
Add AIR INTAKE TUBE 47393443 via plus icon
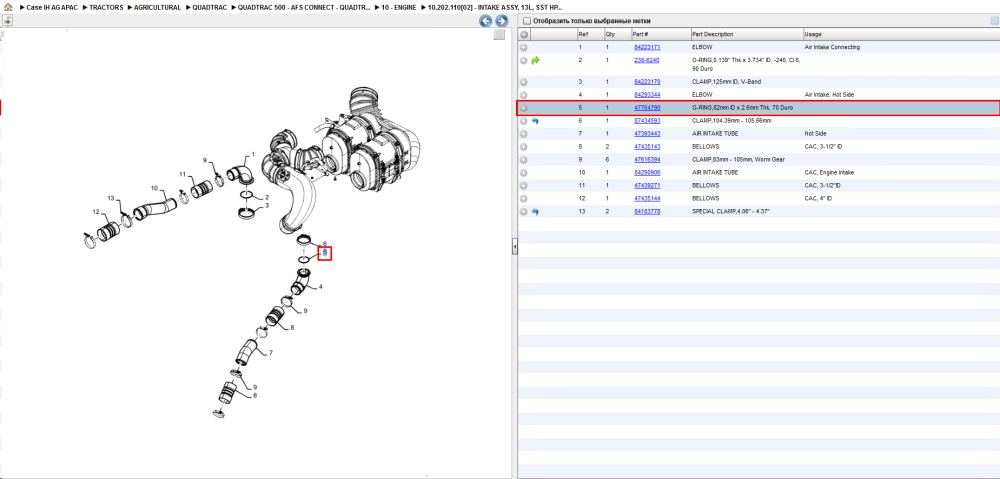524,134
